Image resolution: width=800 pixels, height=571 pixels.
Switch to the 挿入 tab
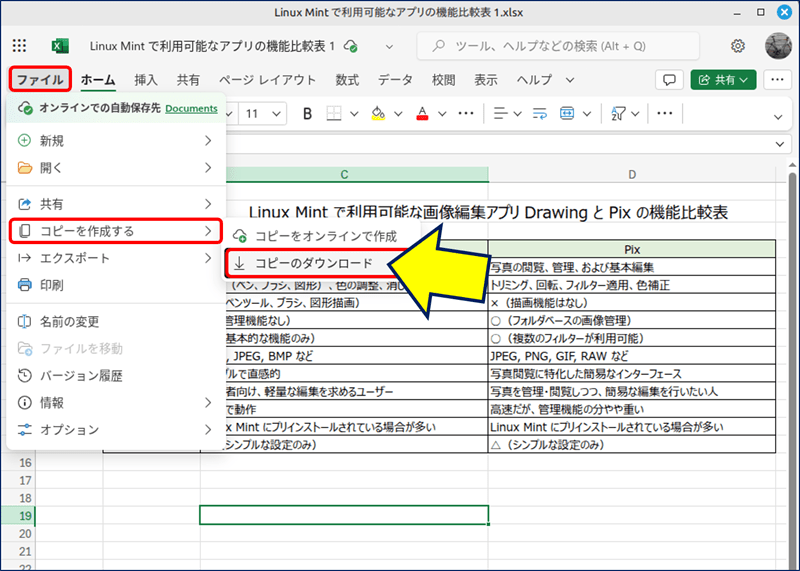146,80
